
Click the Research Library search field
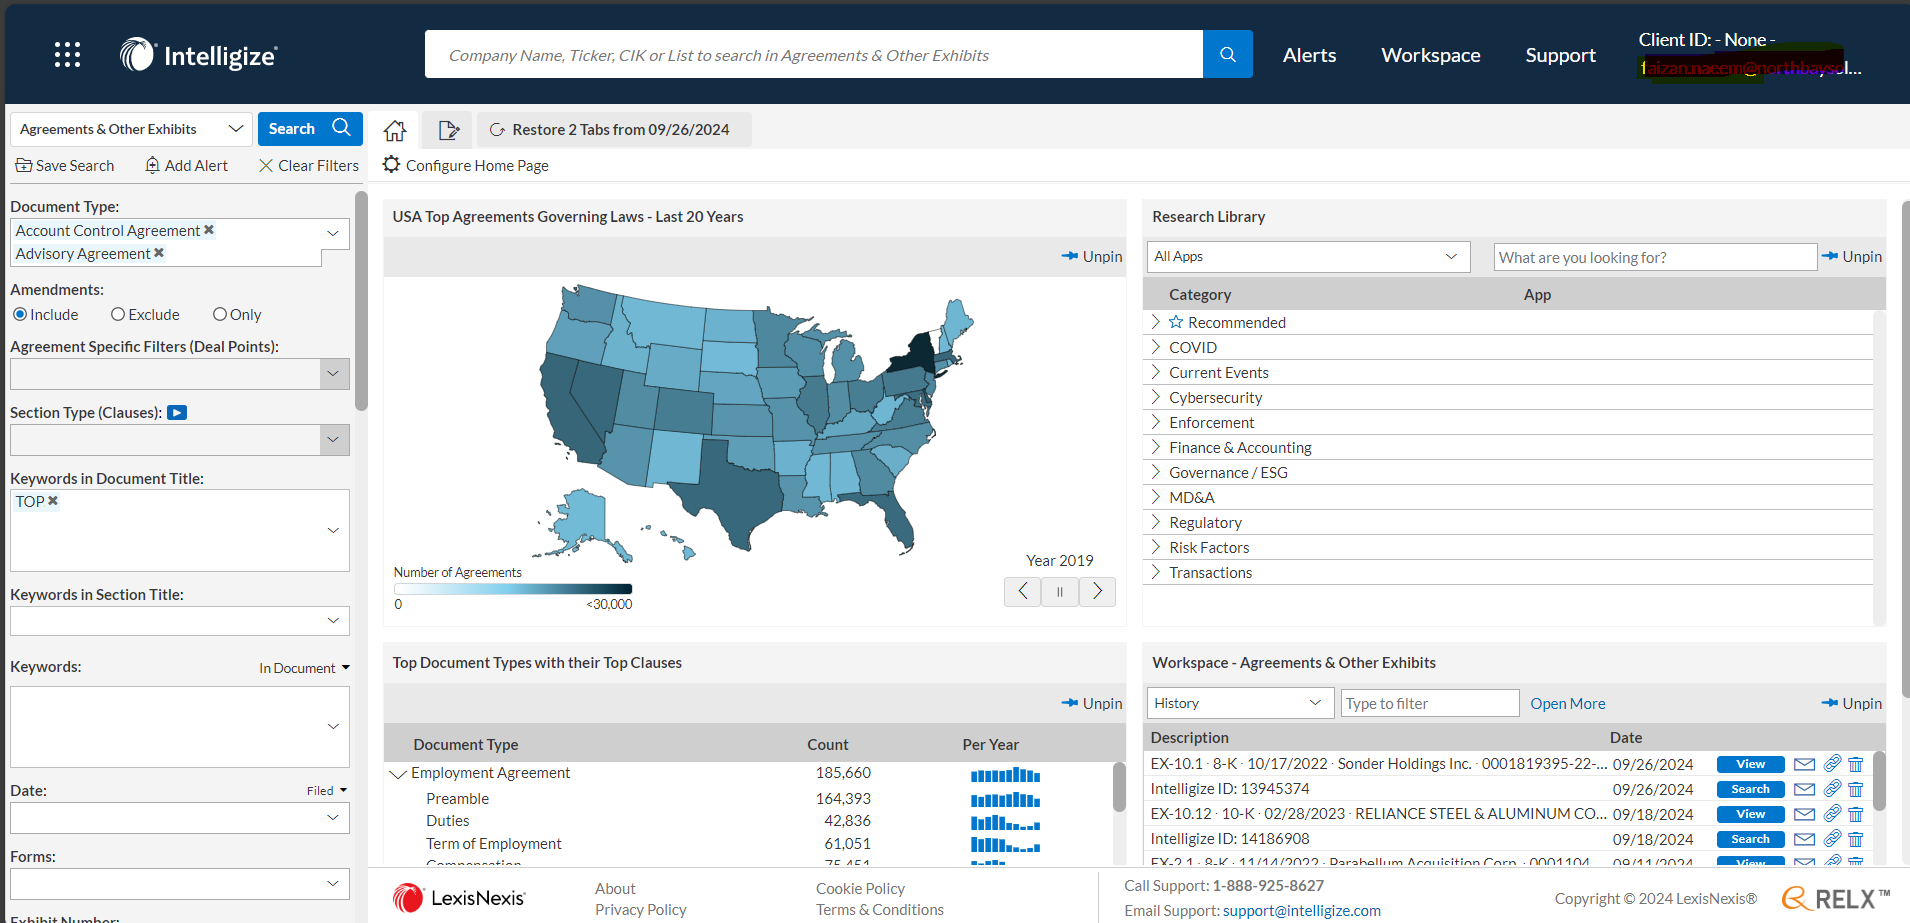(1654, 258)
